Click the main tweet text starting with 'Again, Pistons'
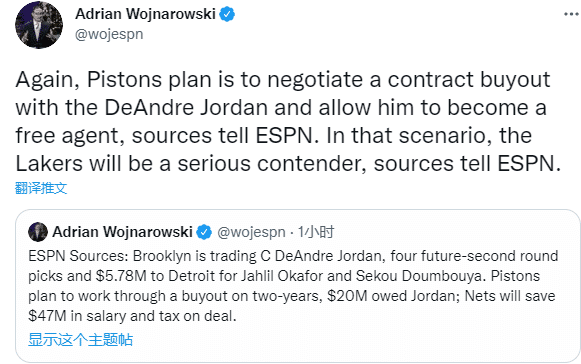The image size is (581, 364). point(288,121)
